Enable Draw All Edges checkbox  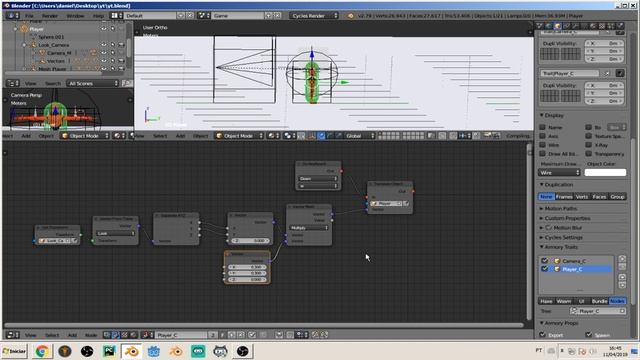coord(542,153)
